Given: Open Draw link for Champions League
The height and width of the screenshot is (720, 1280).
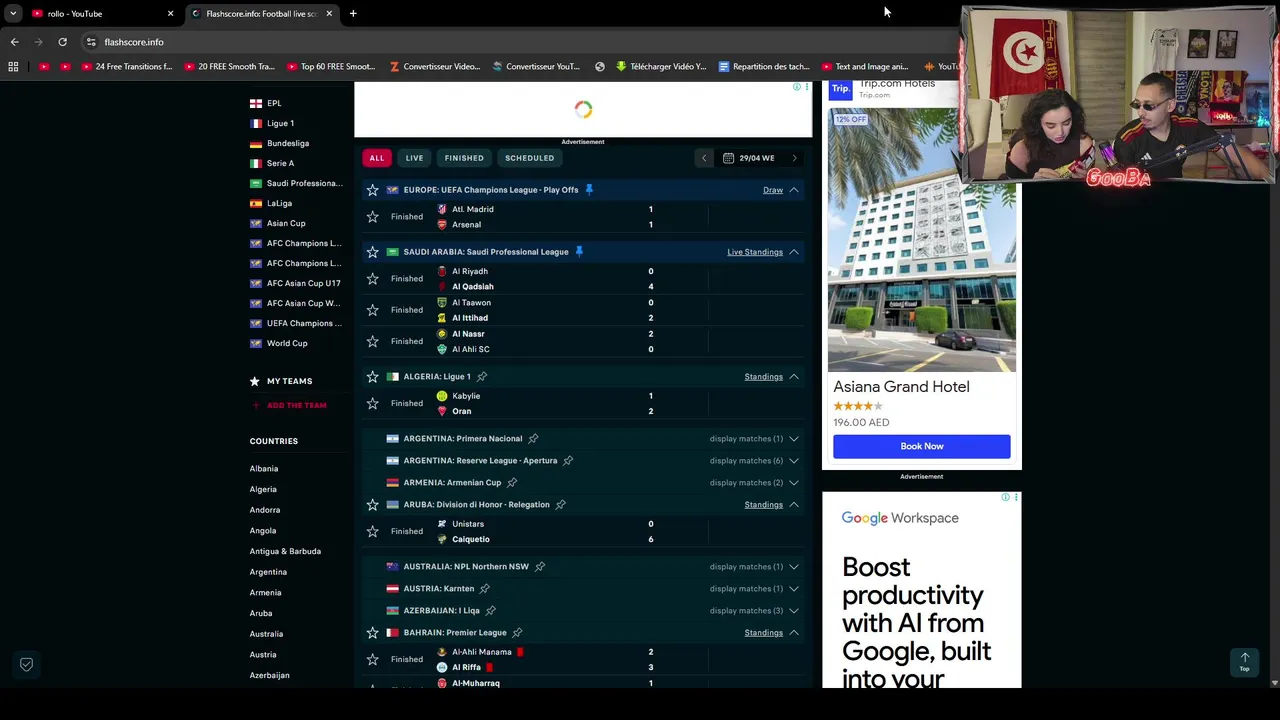Looking at the screenshot, I should pyautogui.click(x=773, y=190).
